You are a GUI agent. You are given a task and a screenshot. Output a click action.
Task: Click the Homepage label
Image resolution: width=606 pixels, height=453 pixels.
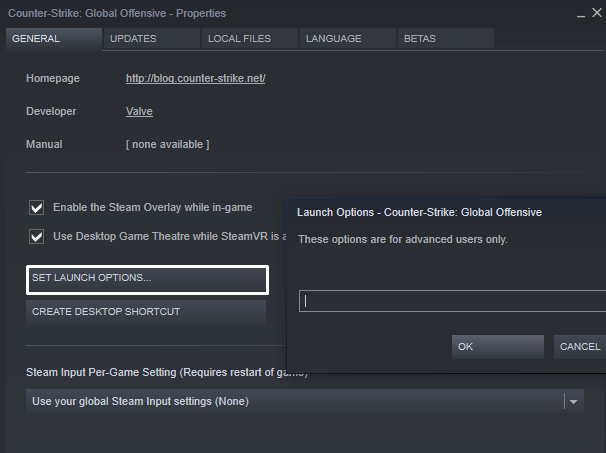pyautogui.click(x=53, y=78)
